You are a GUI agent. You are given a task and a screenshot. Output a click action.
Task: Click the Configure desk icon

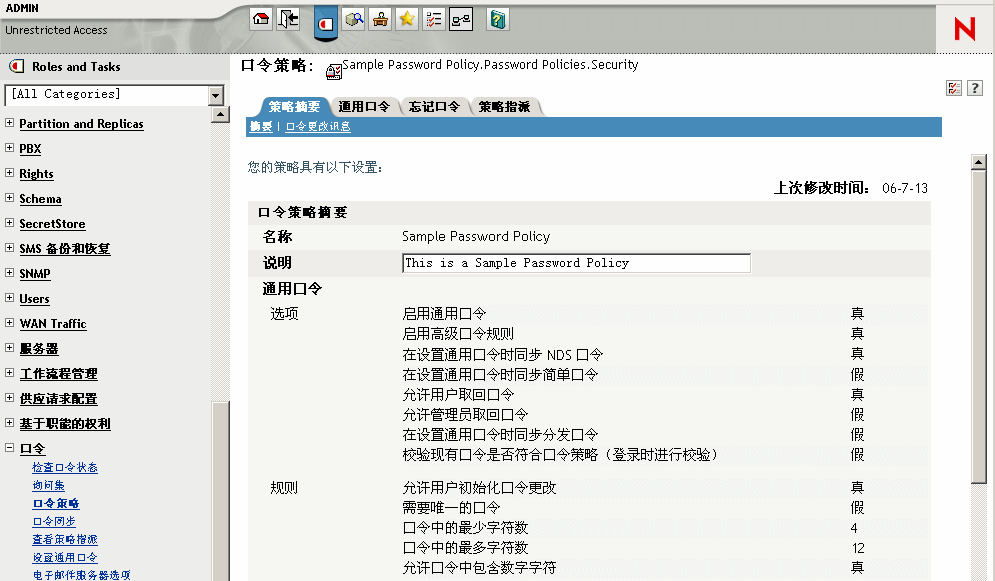tap(380, 19)
